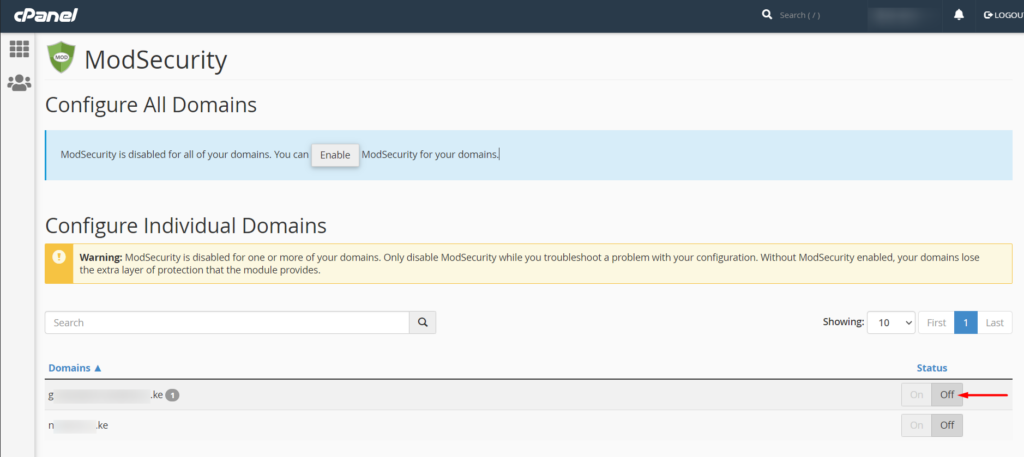Click the Configure Individual Domains heading

(x=185, y=226)
